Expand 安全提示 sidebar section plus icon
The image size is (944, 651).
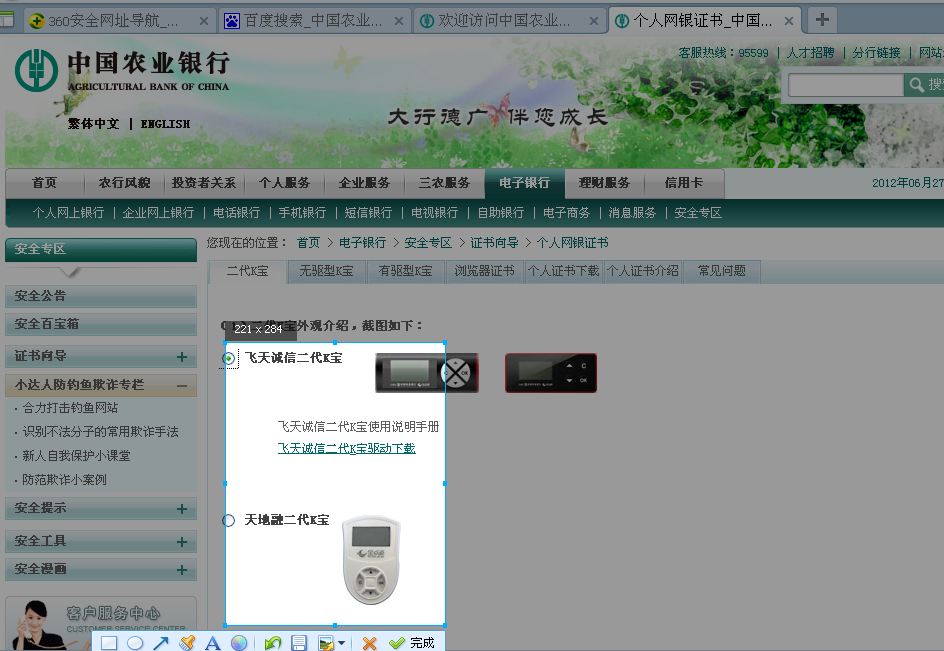(x=182, y=509)
